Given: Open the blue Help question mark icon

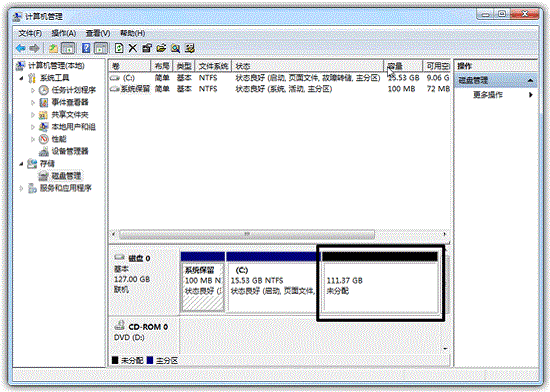Looking at the screenshot, I should tap(86, 48).
